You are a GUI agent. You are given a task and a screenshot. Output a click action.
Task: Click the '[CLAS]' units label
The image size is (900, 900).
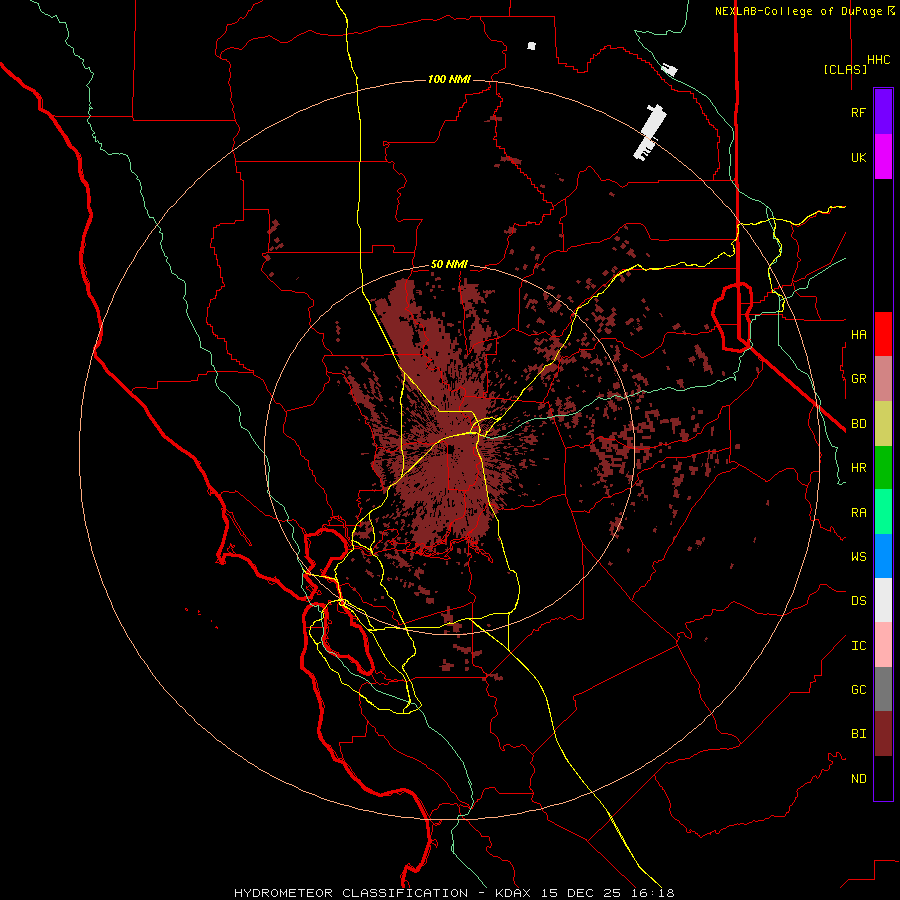pos(845,69)
